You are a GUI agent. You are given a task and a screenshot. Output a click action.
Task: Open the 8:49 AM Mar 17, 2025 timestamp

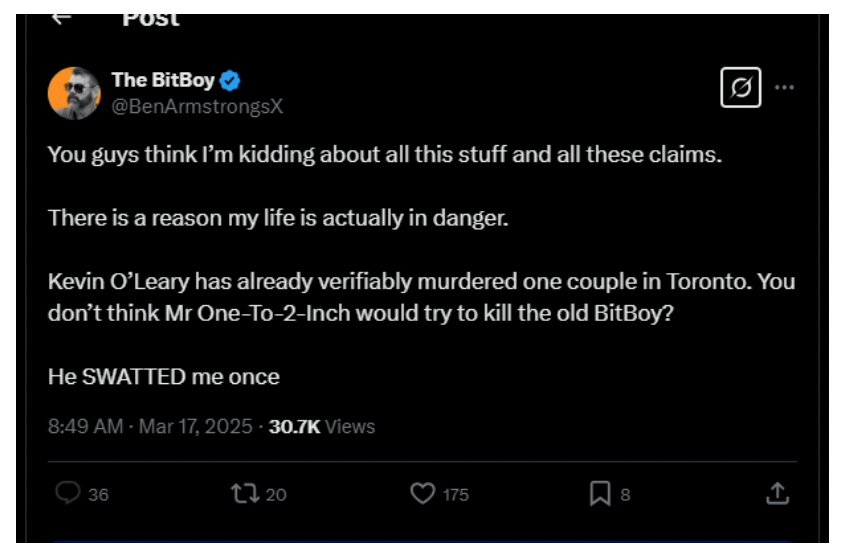point(150,426)
